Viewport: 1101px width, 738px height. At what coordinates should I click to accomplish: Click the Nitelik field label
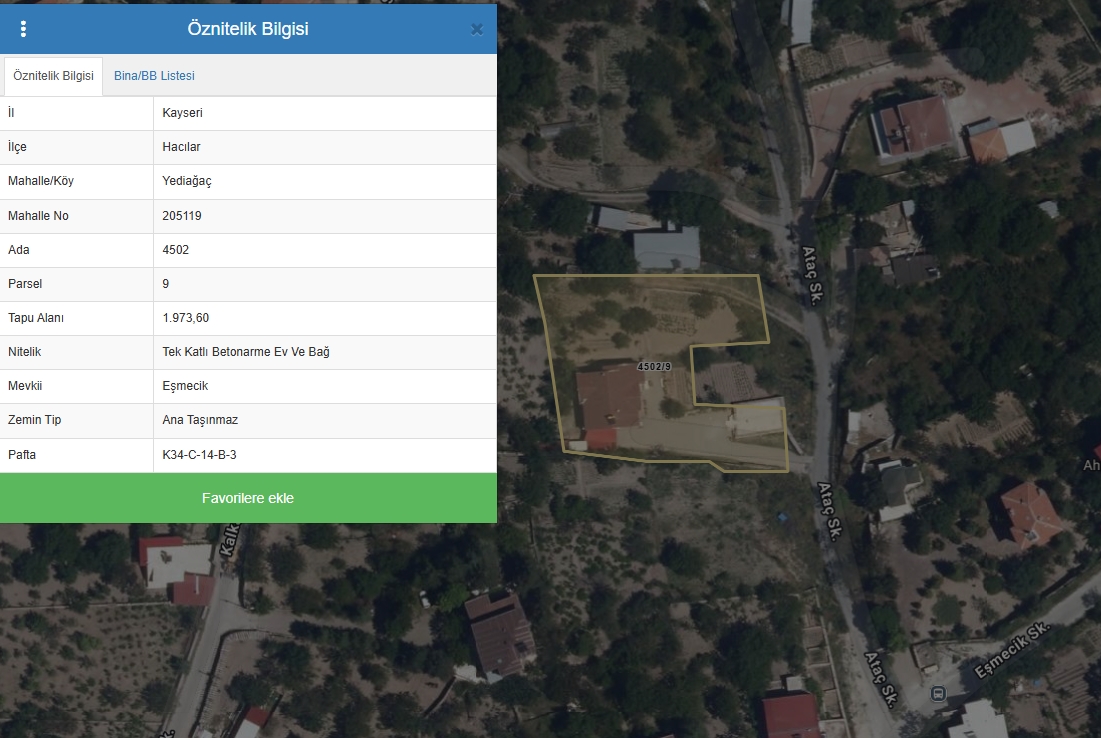[x=25, y=352]
